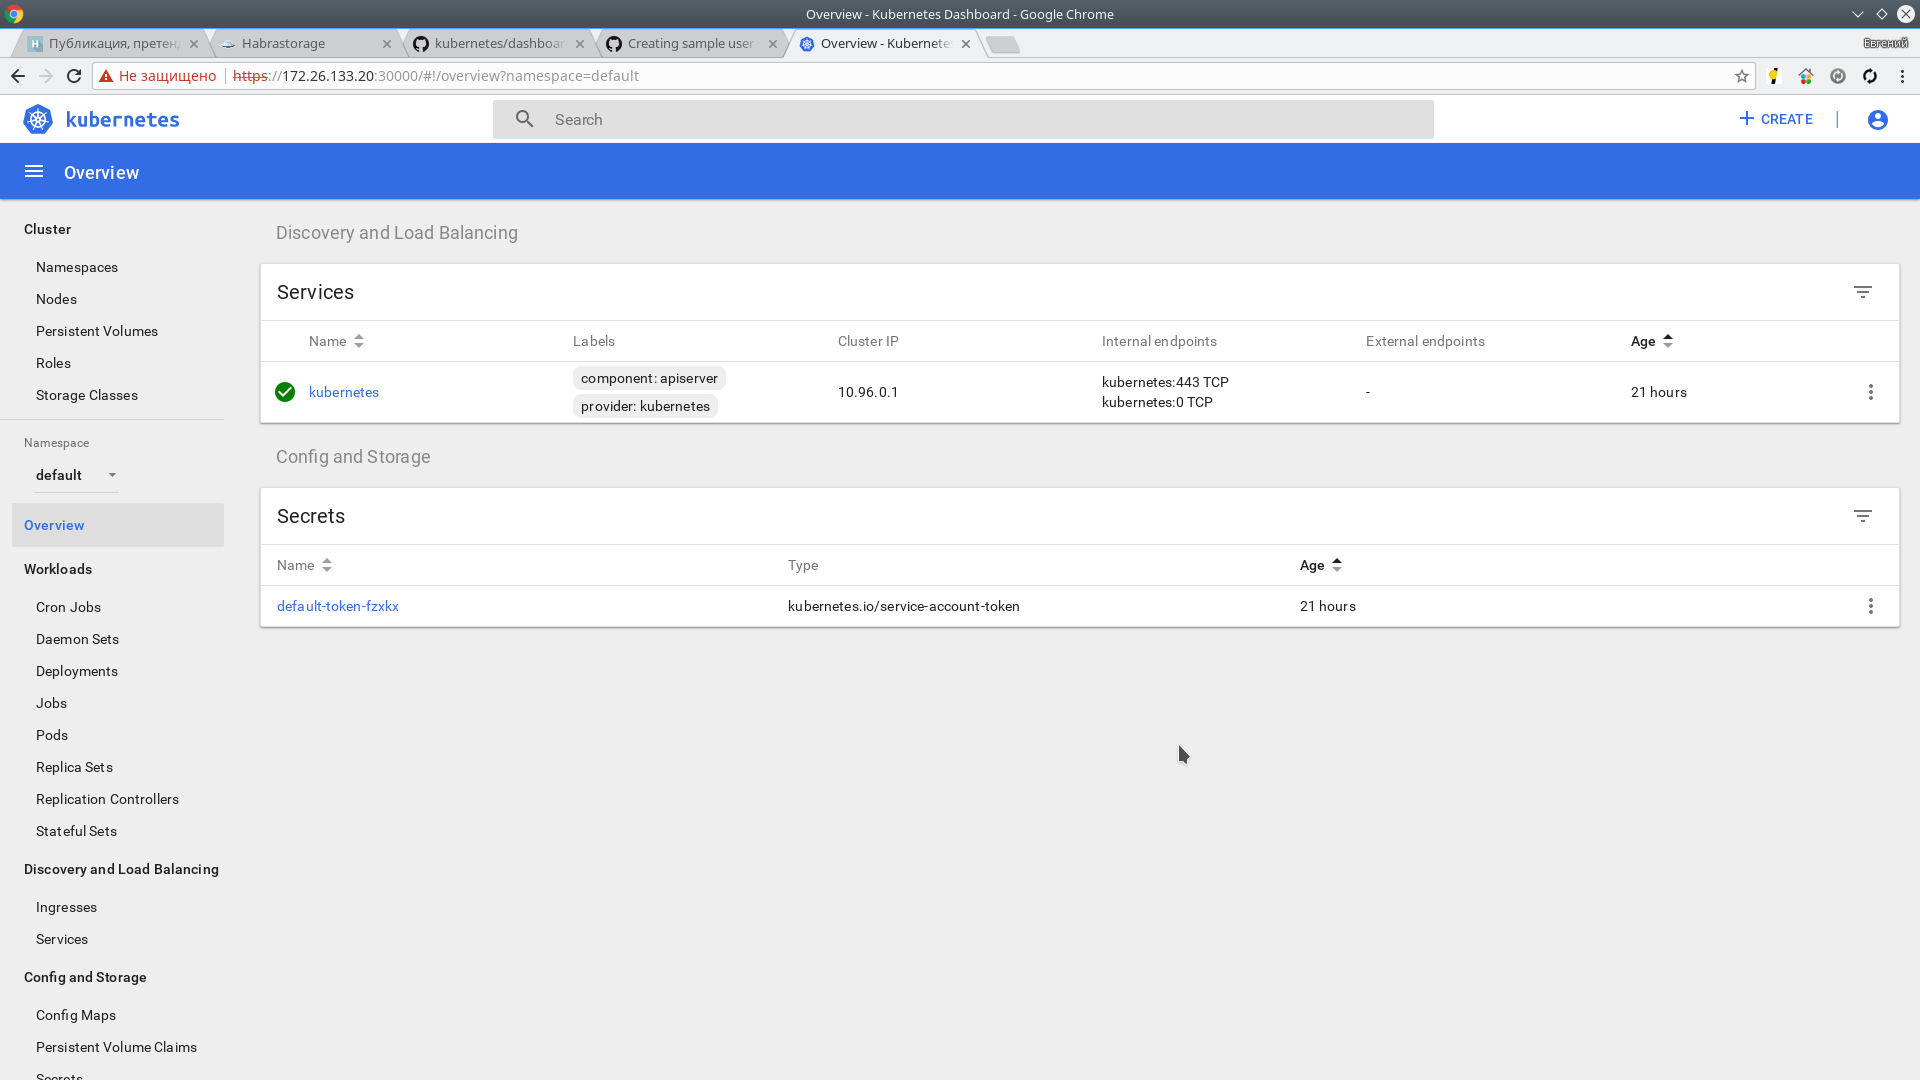Click the Kubernetes logo icon

pos(38,119)
